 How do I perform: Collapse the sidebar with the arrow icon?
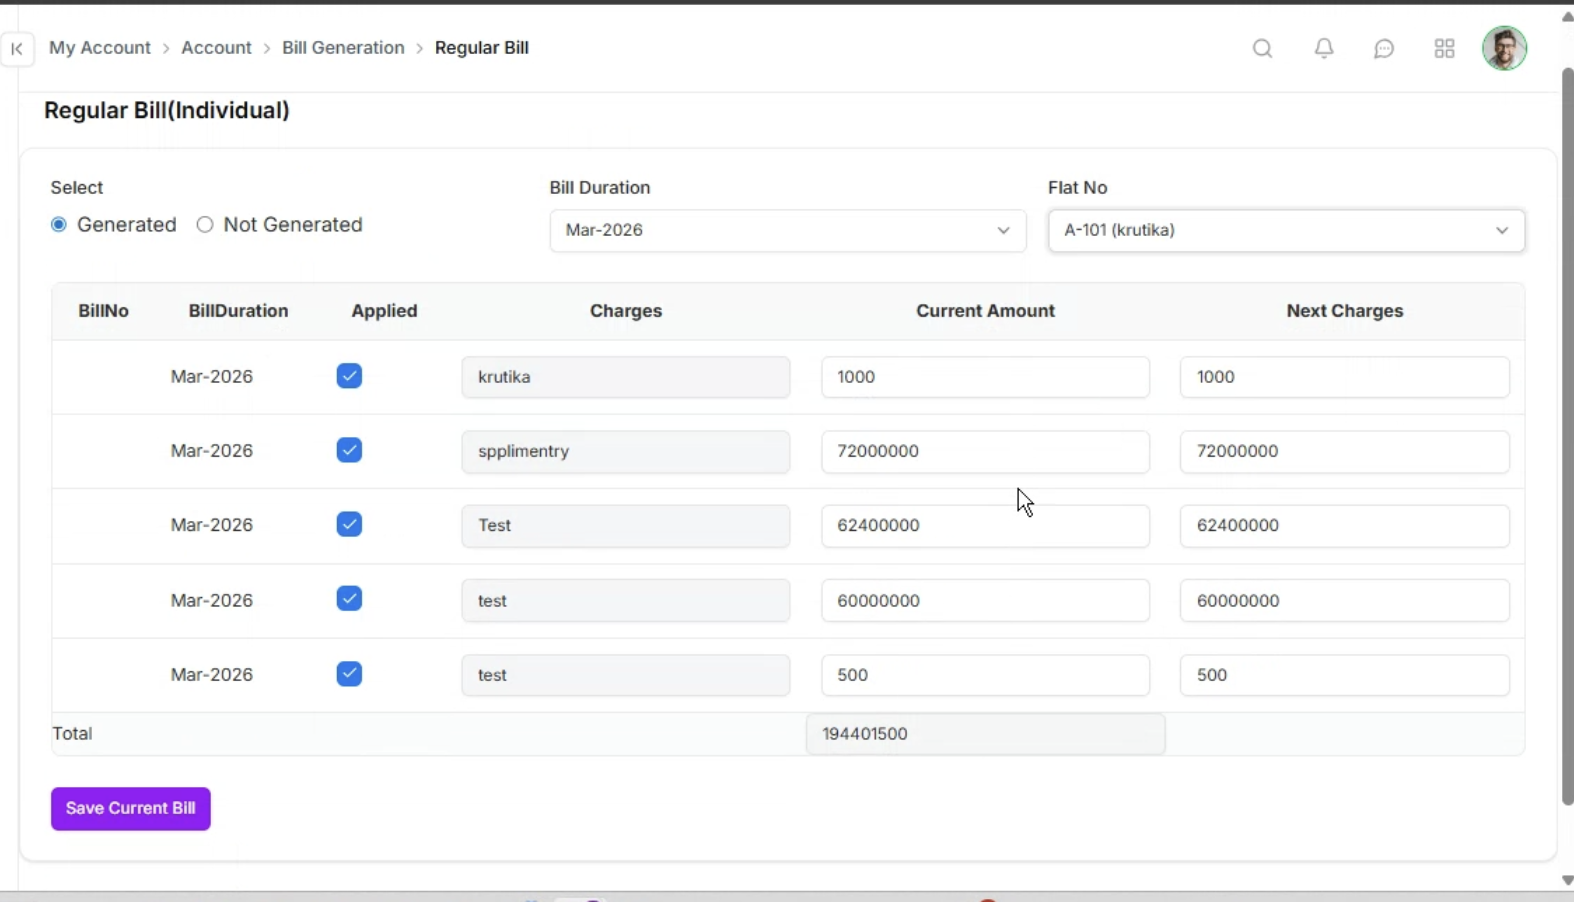click(x=17, y=49)
